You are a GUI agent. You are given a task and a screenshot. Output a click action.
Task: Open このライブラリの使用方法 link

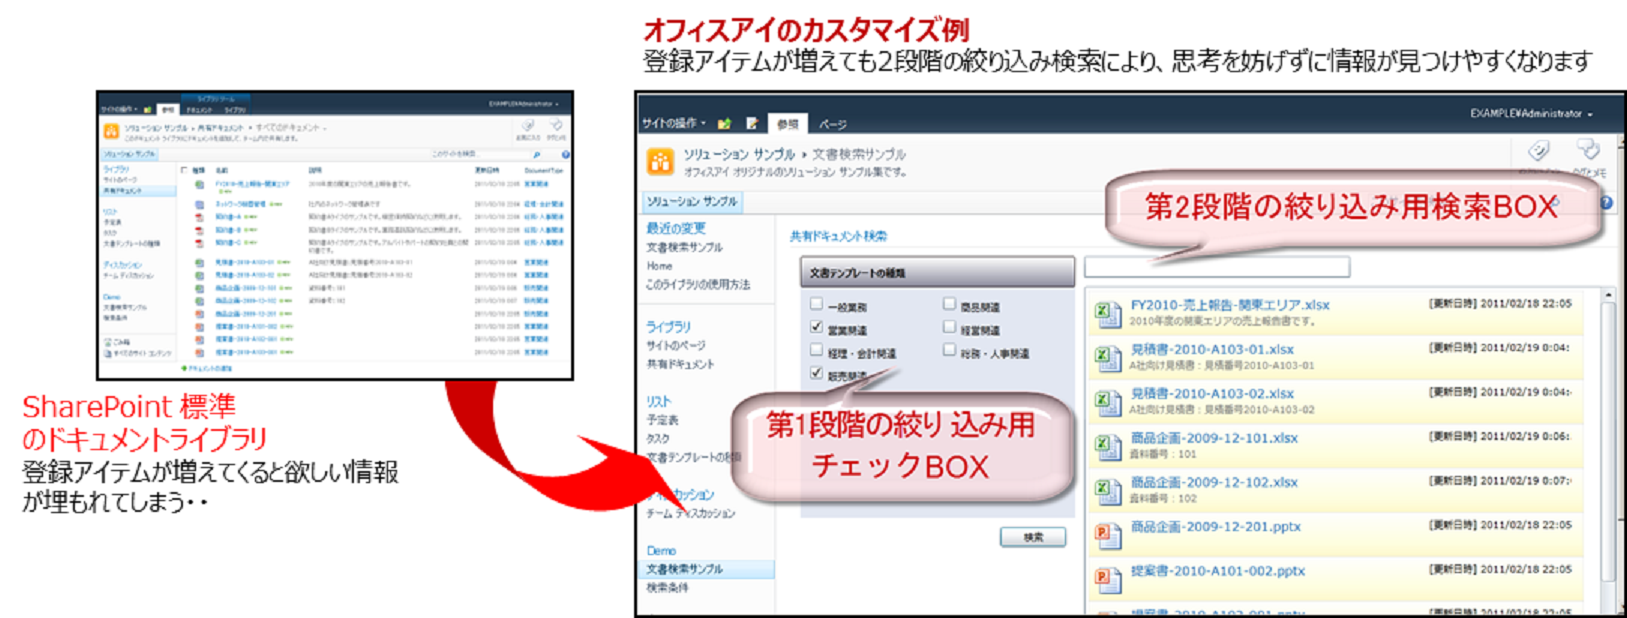tap(698, 285)
